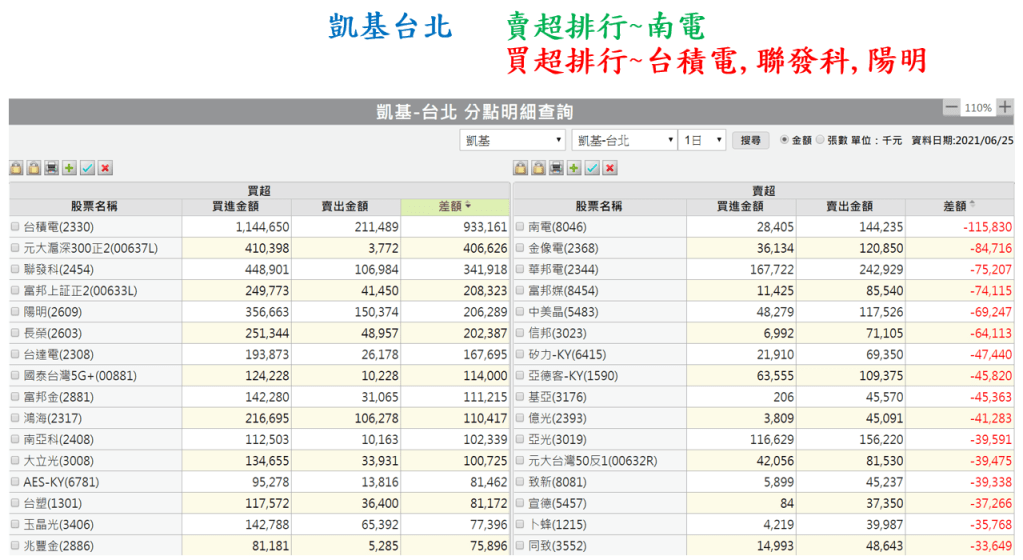Tick the checkbox for 南電(8046)

(x=520, y=228)
